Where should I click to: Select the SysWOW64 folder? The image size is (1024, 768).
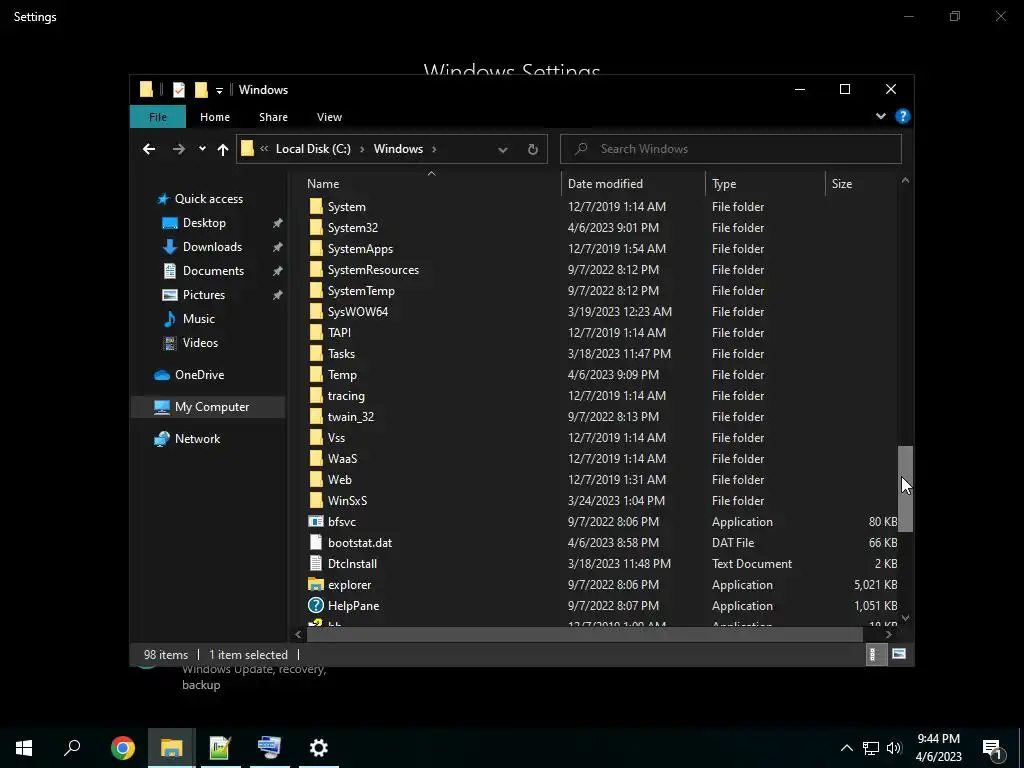[358, 312]
